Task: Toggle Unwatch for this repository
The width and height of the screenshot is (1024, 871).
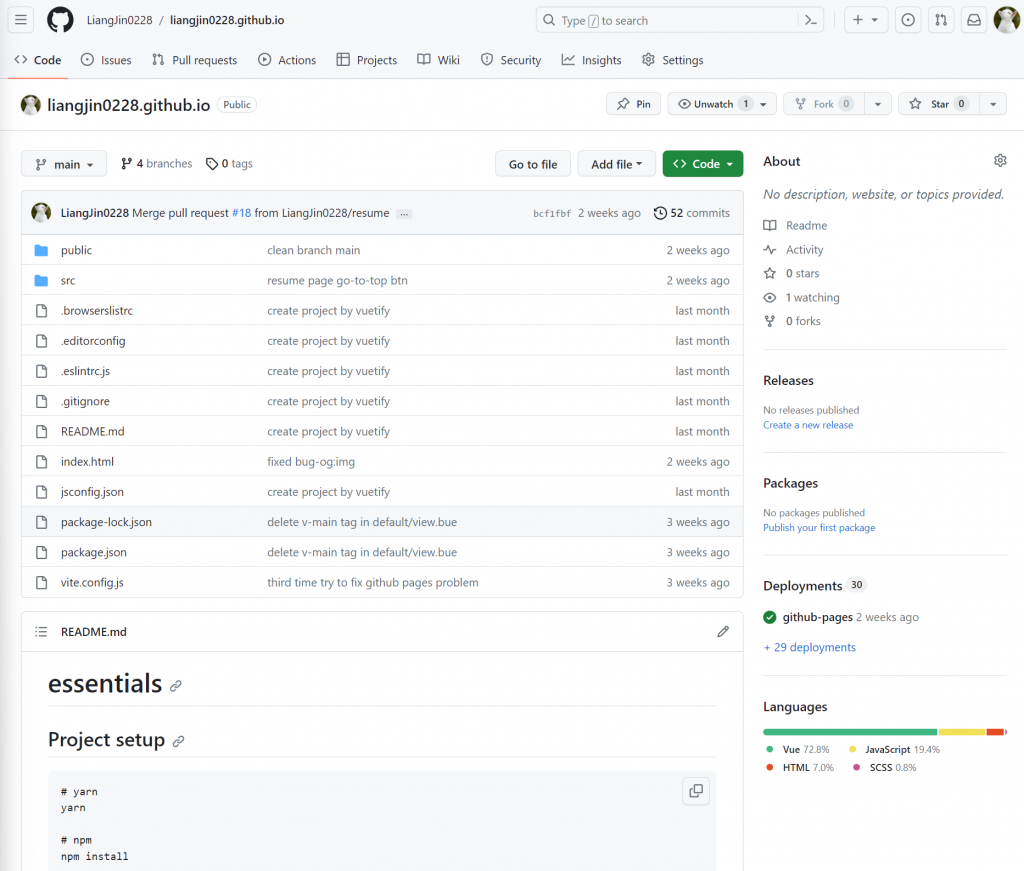Action: click(x=722, y=104)
